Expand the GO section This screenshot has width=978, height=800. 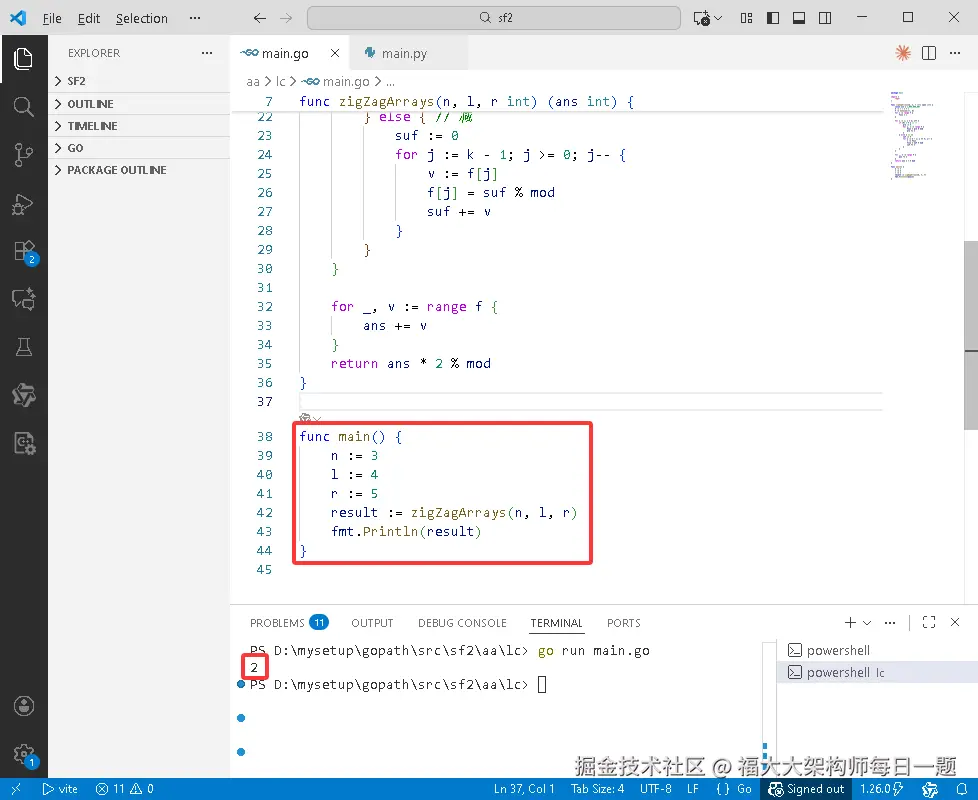point(139,148)
